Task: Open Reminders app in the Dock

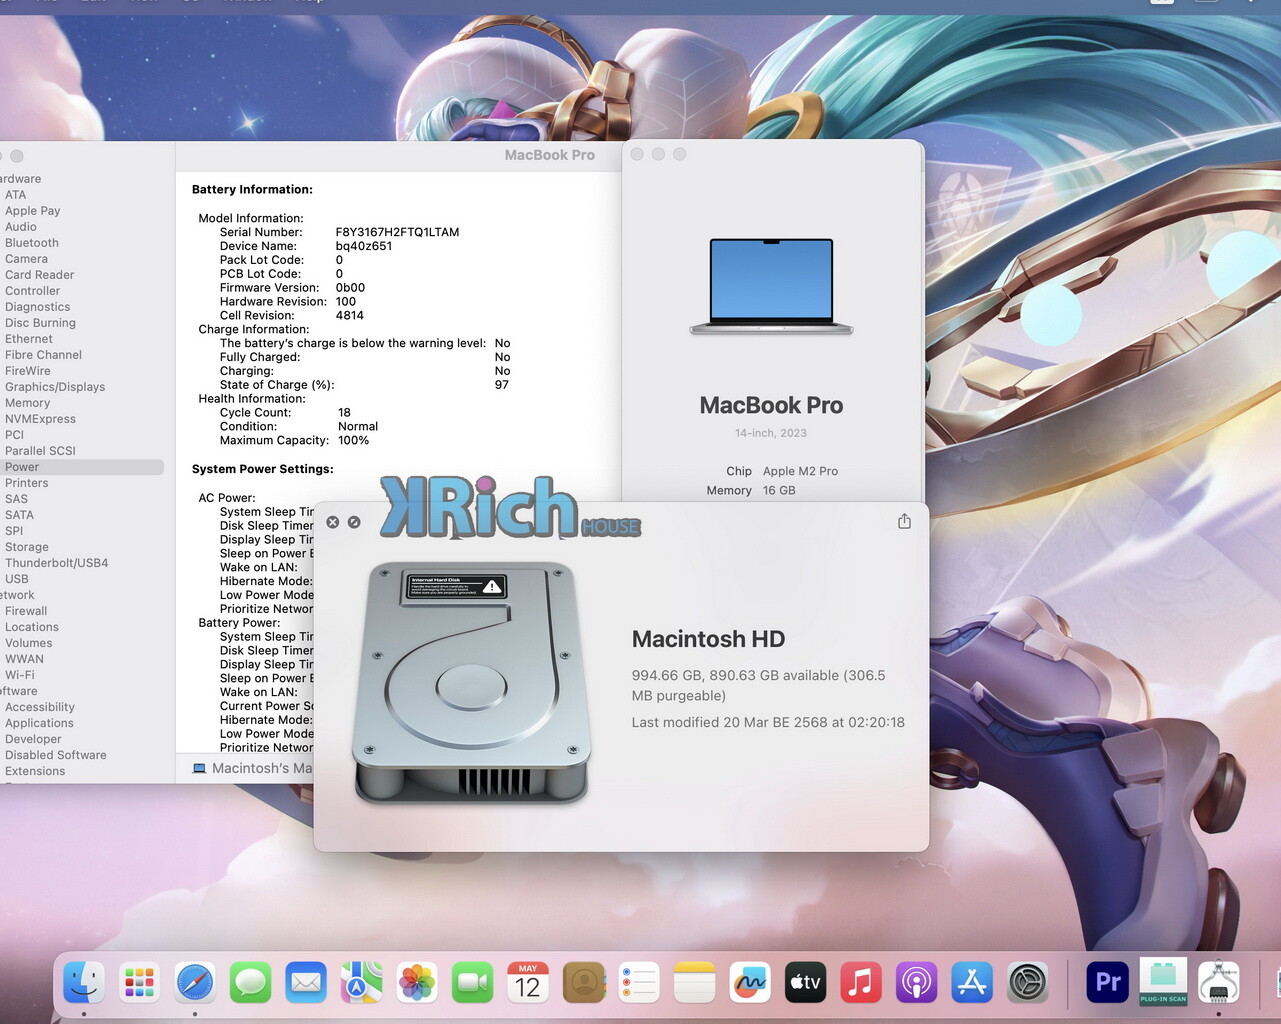Action: pyautogui.click(x=639, y=982)
